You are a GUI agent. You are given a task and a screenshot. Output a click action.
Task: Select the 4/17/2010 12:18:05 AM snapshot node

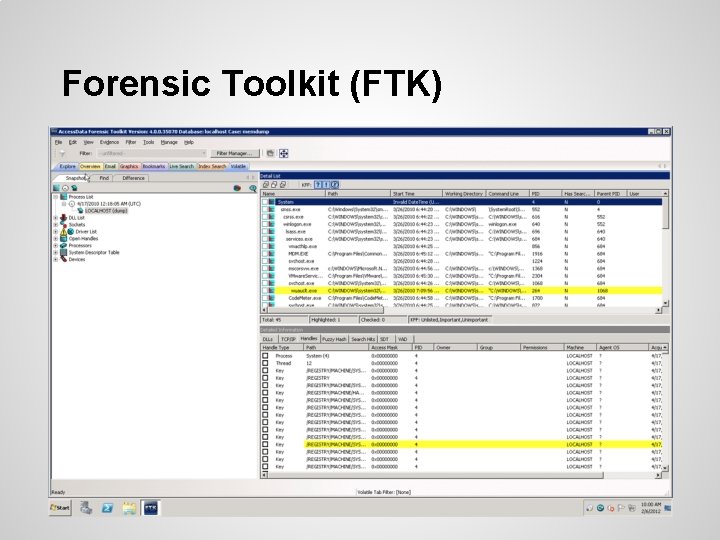pyautogui.click(x=109, y=204)
